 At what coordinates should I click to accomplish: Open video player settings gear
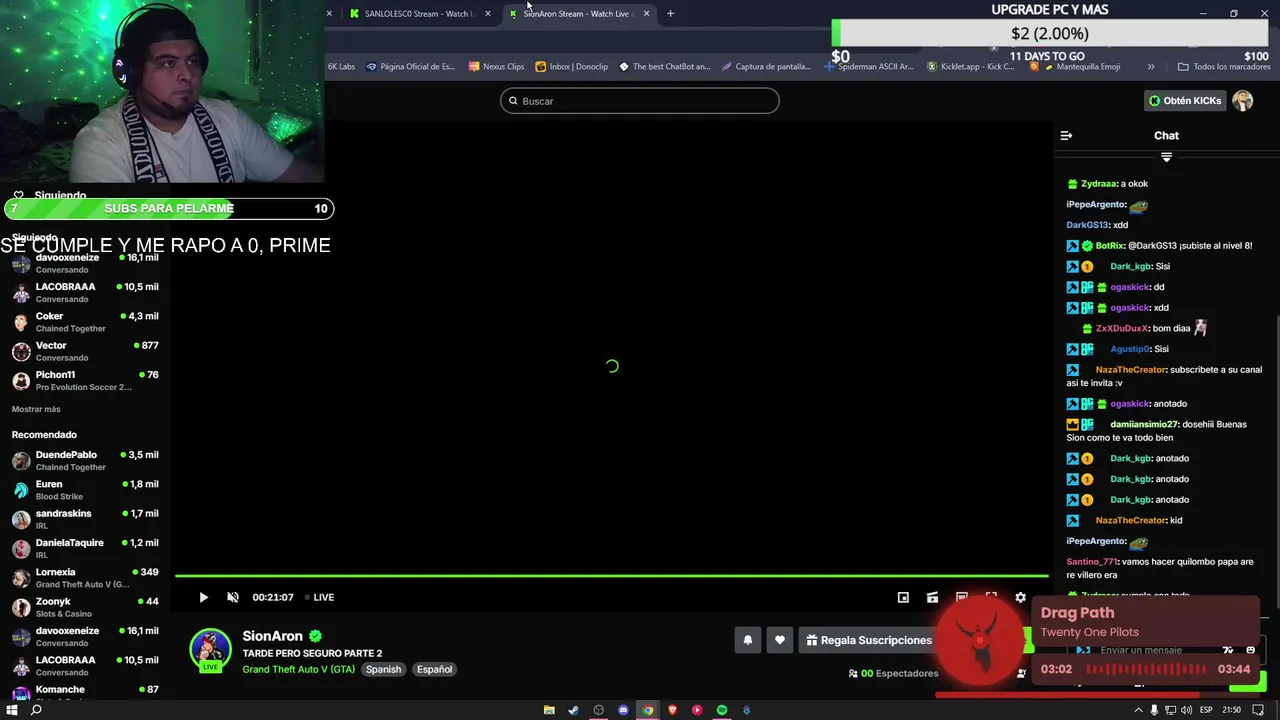(1020, 597)
